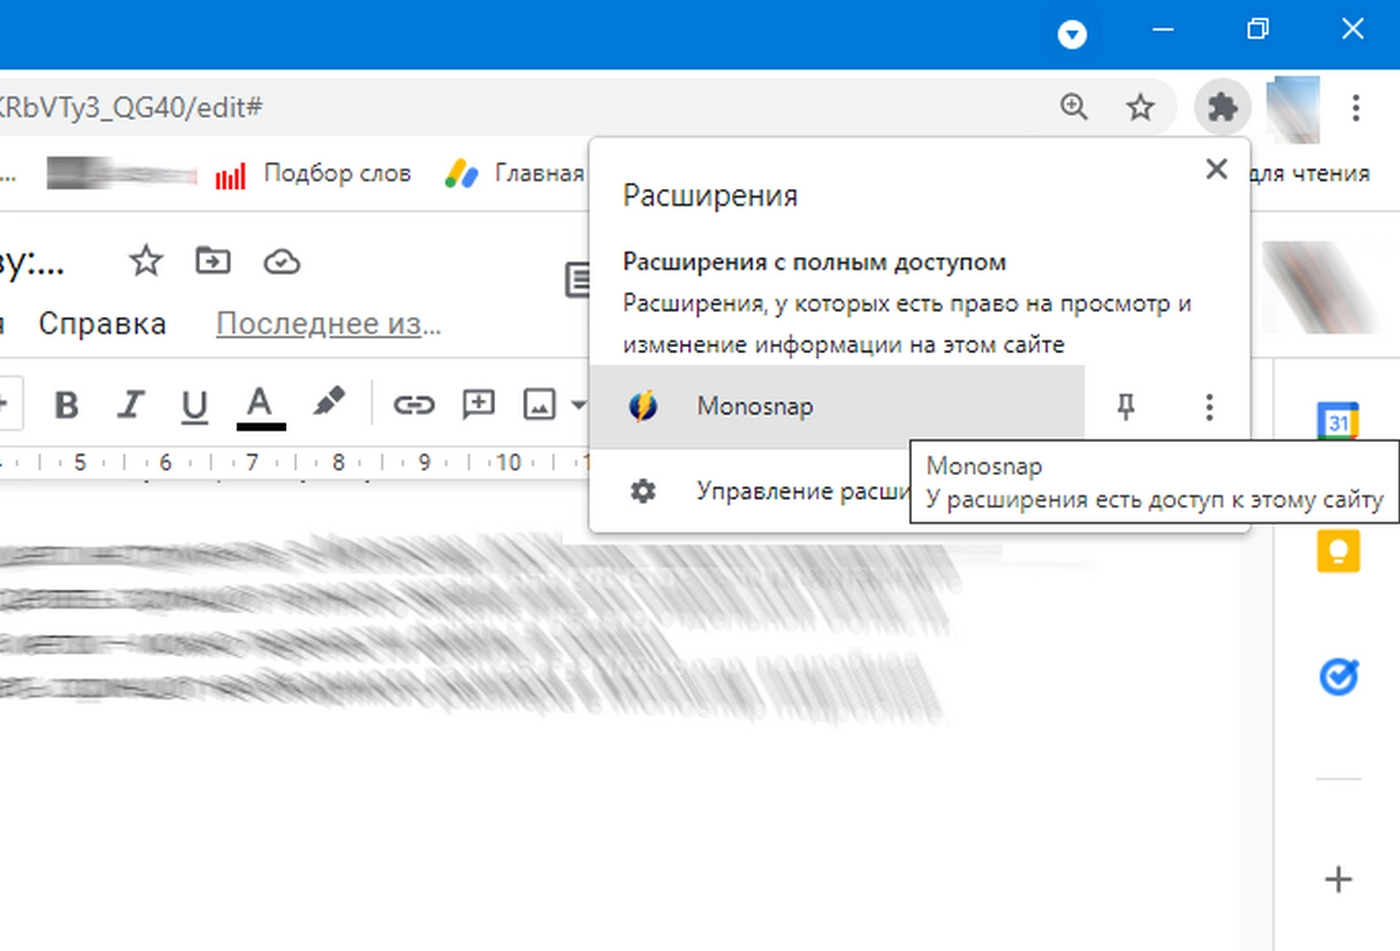
Task: Open the user profile avatar
Action: click(x=1293, y=108)
